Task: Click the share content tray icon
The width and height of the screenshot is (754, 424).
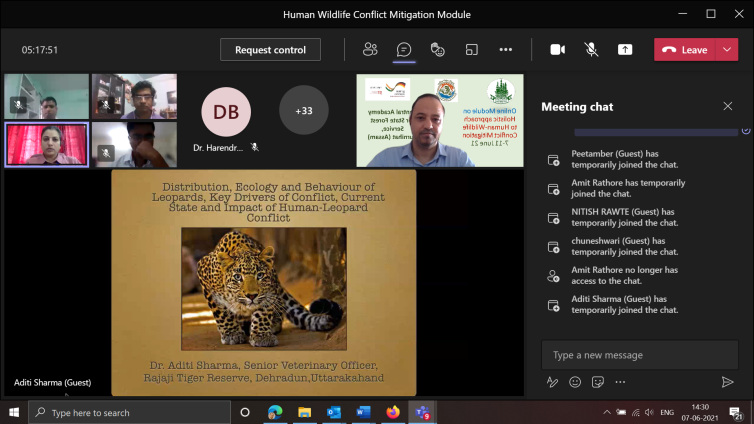Action: [625, 49]
